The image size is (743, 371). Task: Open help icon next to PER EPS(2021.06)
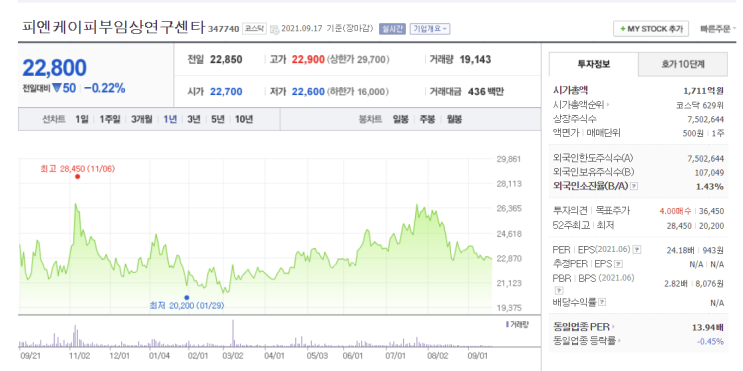point(637,250)
